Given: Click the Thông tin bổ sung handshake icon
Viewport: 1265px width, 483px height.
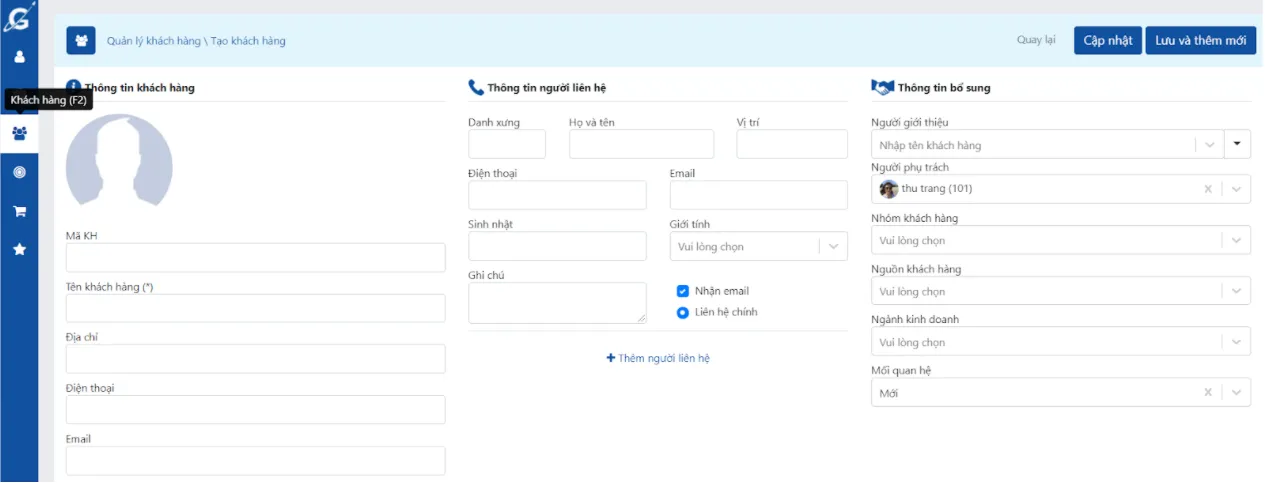Looking at the screenshot, I should pyautogui.click(x=882, y=88).
